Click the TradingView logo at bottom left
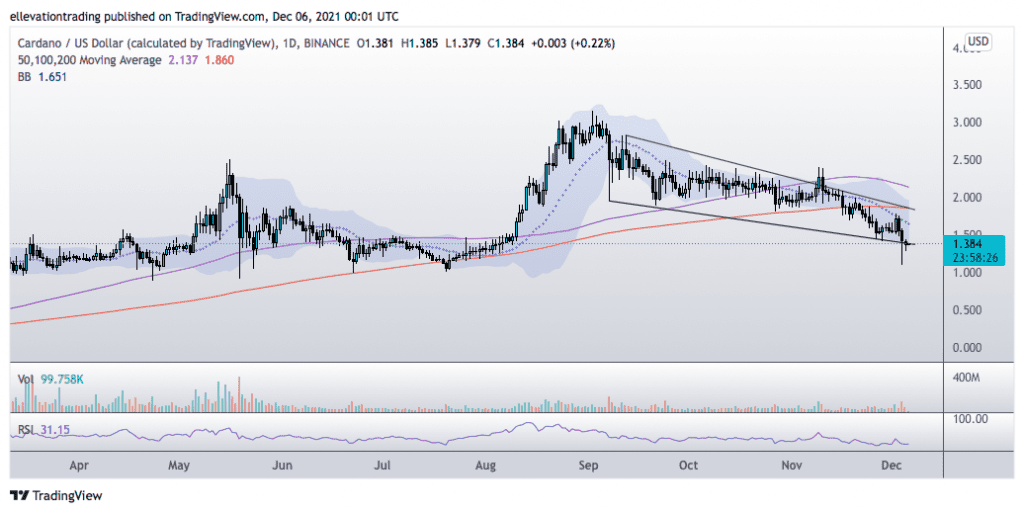The width and height of the screenshot is (1024, 513). click(56, 496)
